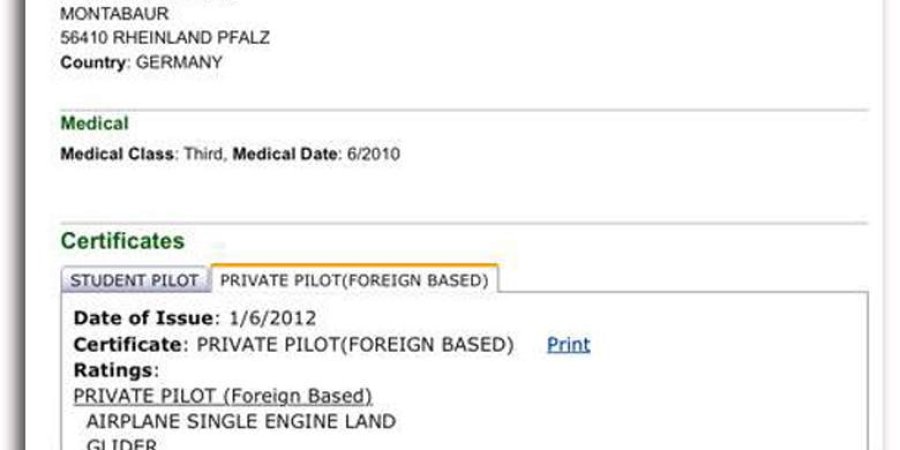Click the Country label
Image resolution: width=900 pixels, height=450 pixels.
pyautogui.click(x=93, y=62)
